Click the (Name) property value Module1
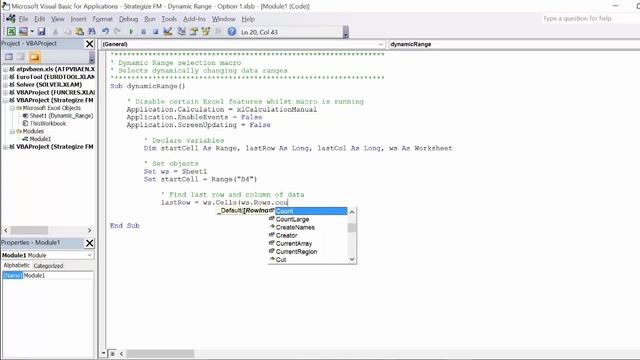Image resolution: width=640 pixels, height=360 pixels. 58,276
